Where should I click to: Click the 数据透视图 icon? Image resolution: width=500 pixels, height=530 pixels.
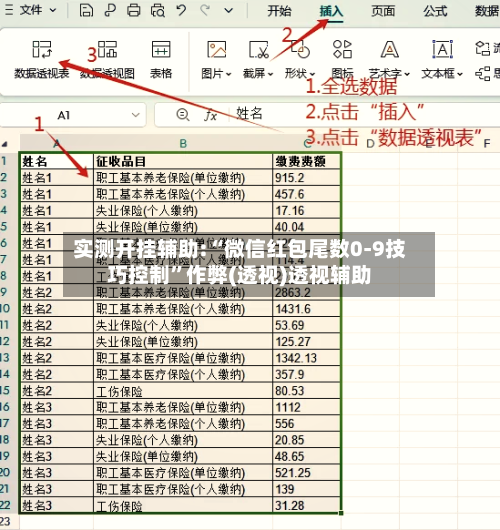[x=108, y=49]
